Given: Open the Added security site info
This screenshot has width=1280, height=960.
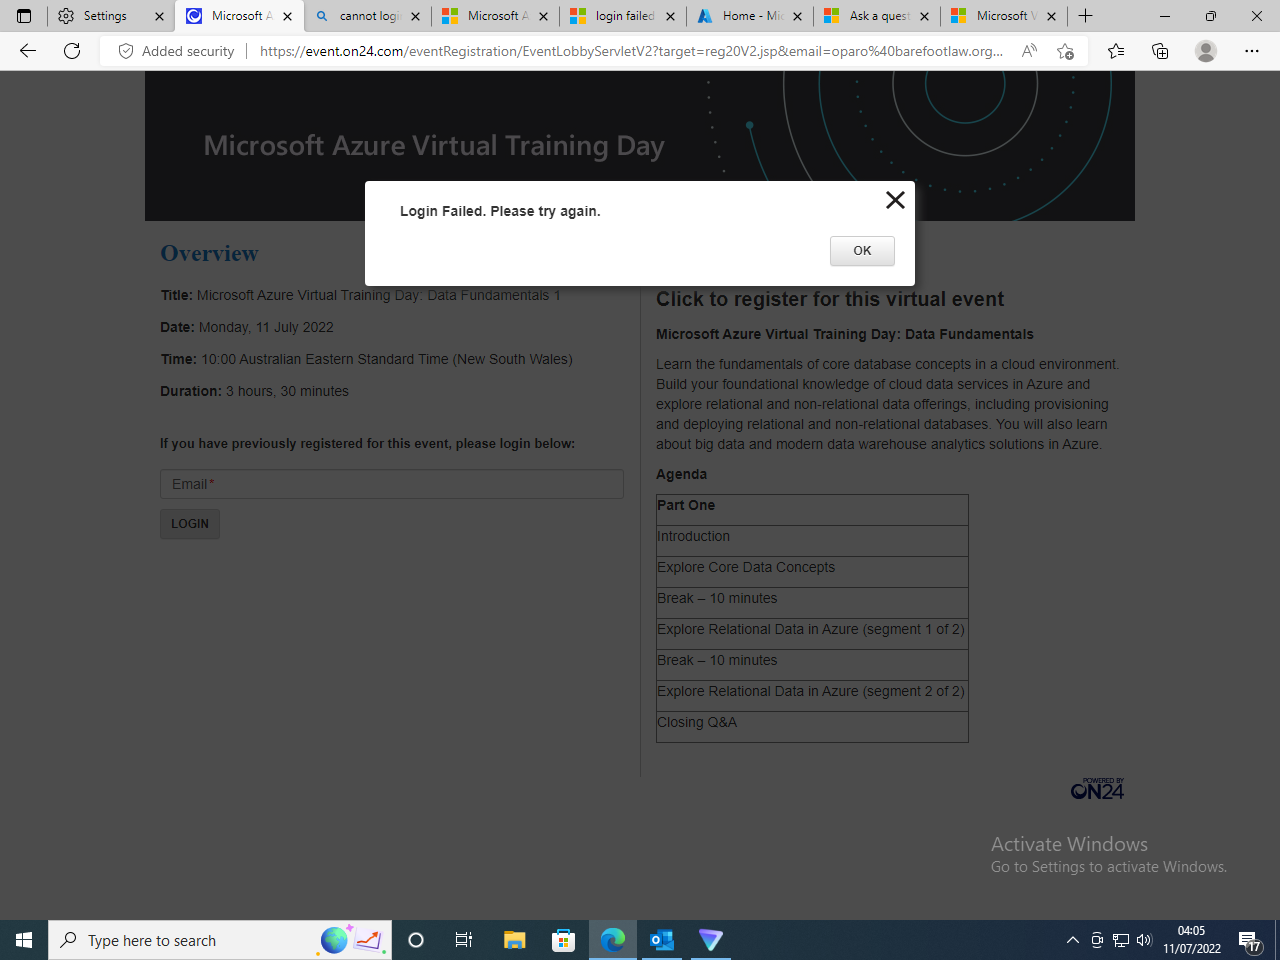Looking at the screenshot, I should click(x=176, y=51).
